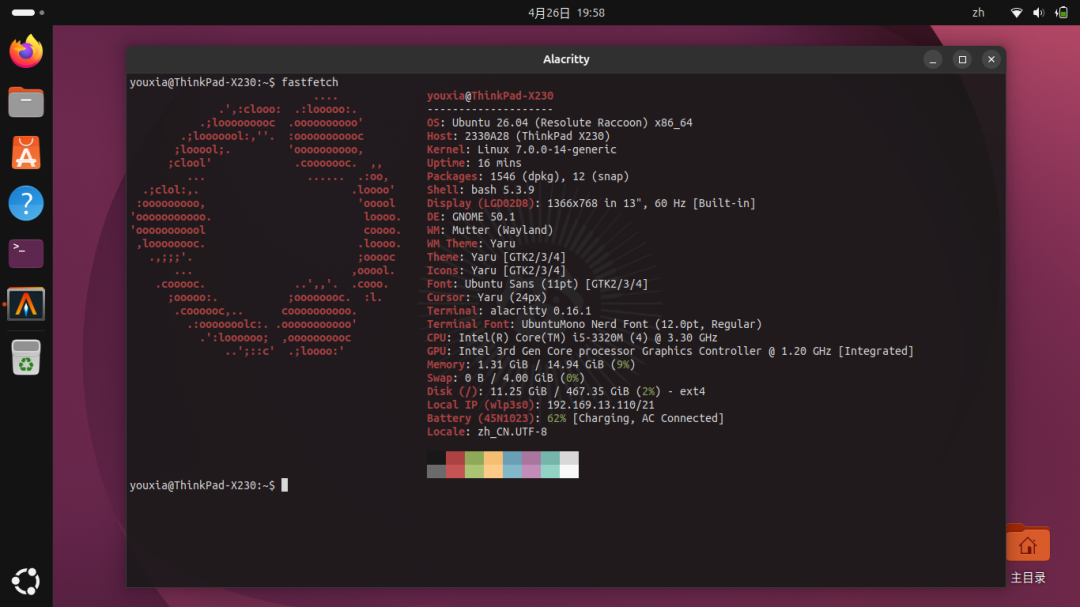Click the Wi-Fi status icon

click(1016, 13)
